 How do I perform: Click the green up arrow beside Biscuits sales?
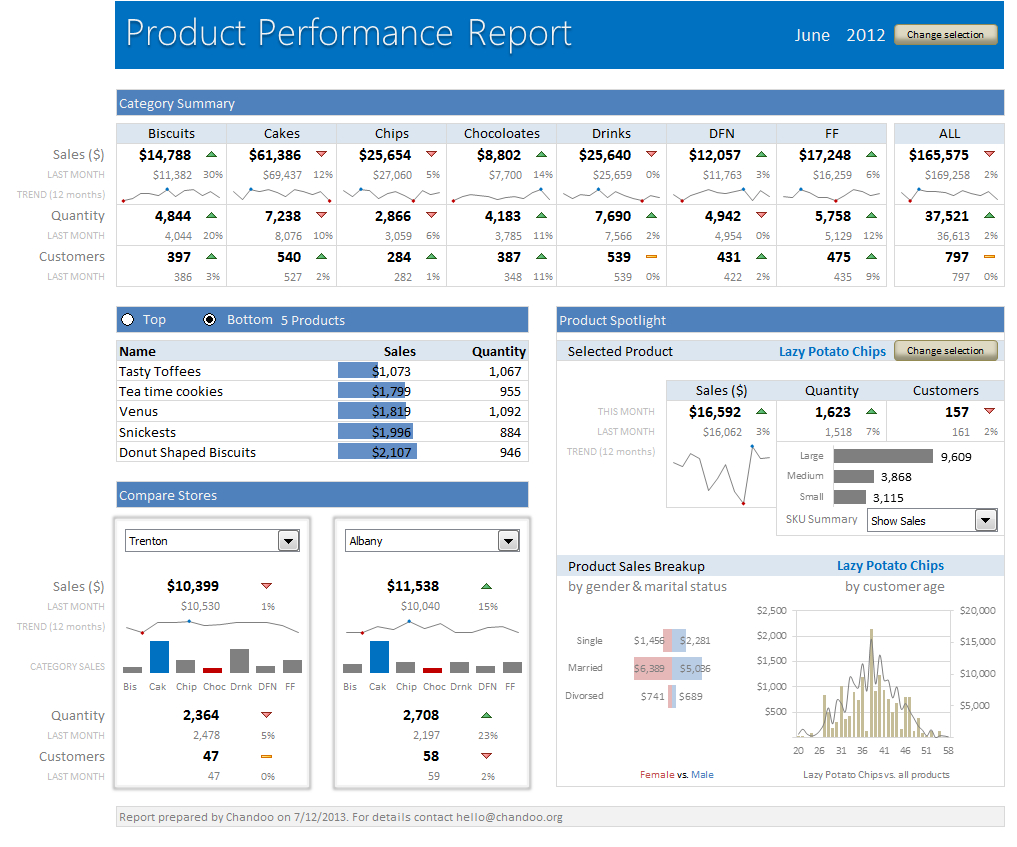click(x=211, y=155)
